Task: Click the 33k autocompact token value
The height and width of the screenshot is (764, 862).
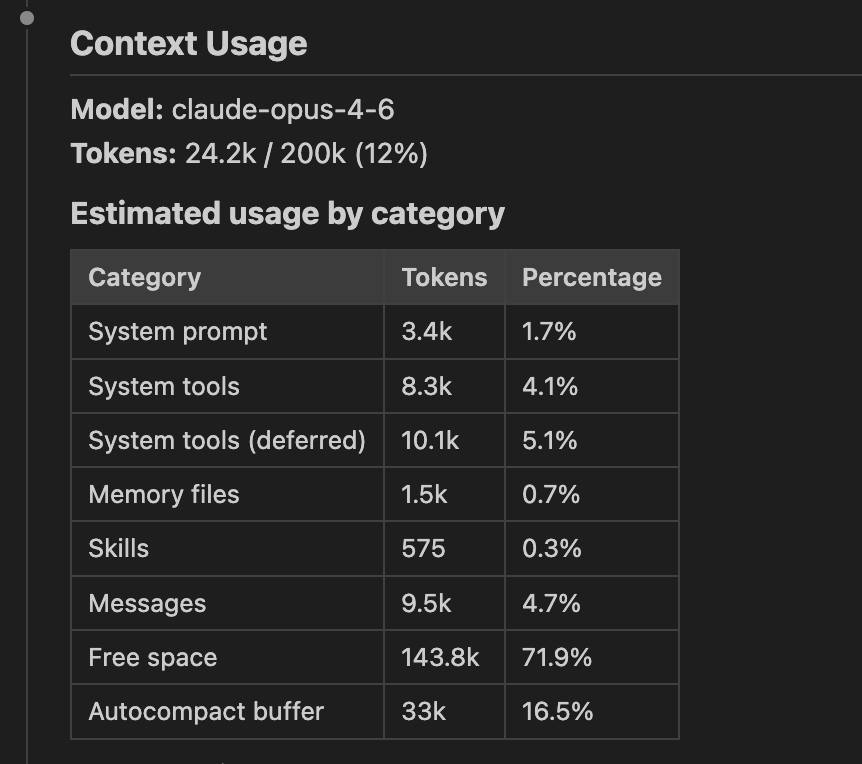Action: (x=423, y=711)
